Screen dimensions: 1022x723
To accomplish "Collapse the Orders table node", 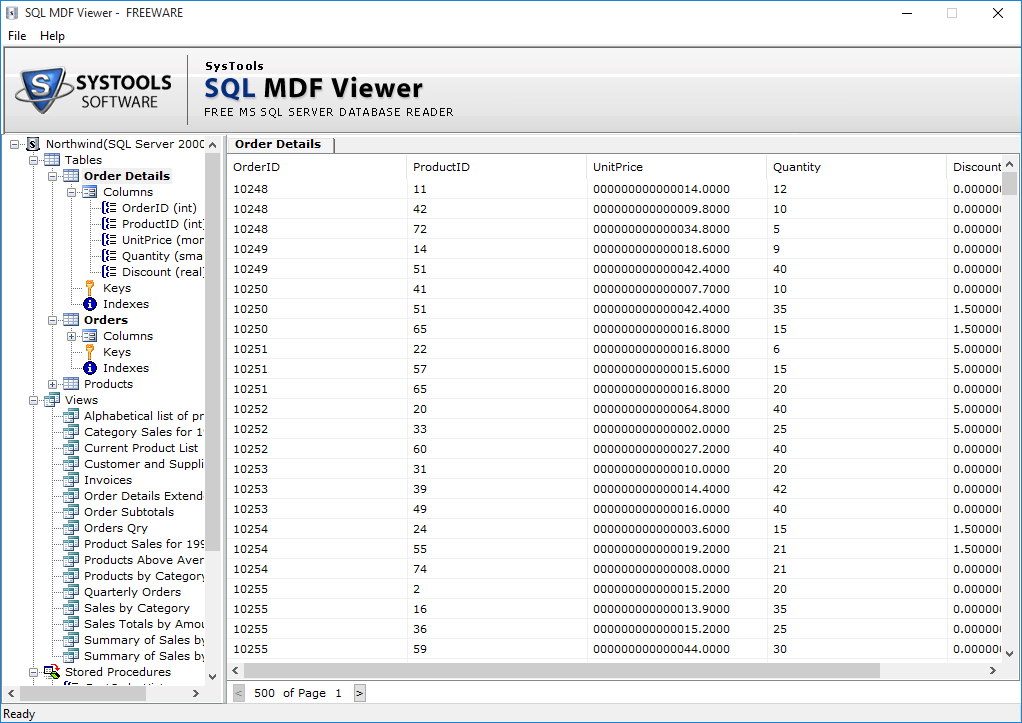I will 53,320.
